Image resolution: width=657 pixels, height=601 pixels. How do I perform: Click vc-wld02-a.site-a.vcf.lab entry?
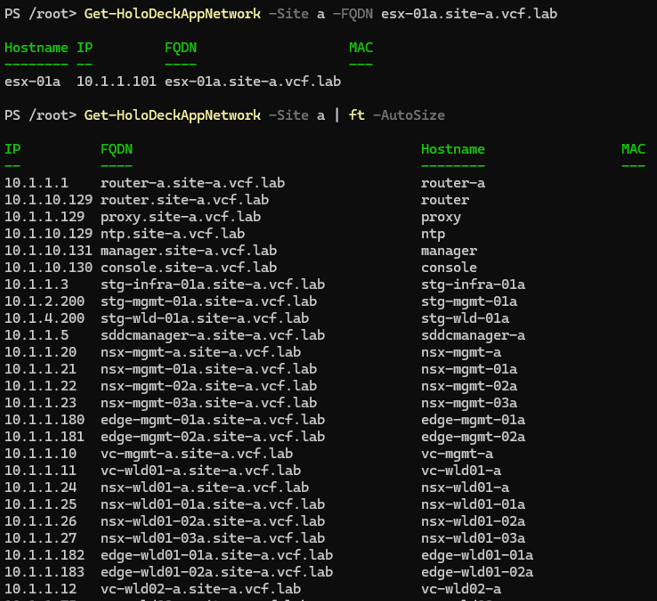pyautogui.click(x=201, y=589)
